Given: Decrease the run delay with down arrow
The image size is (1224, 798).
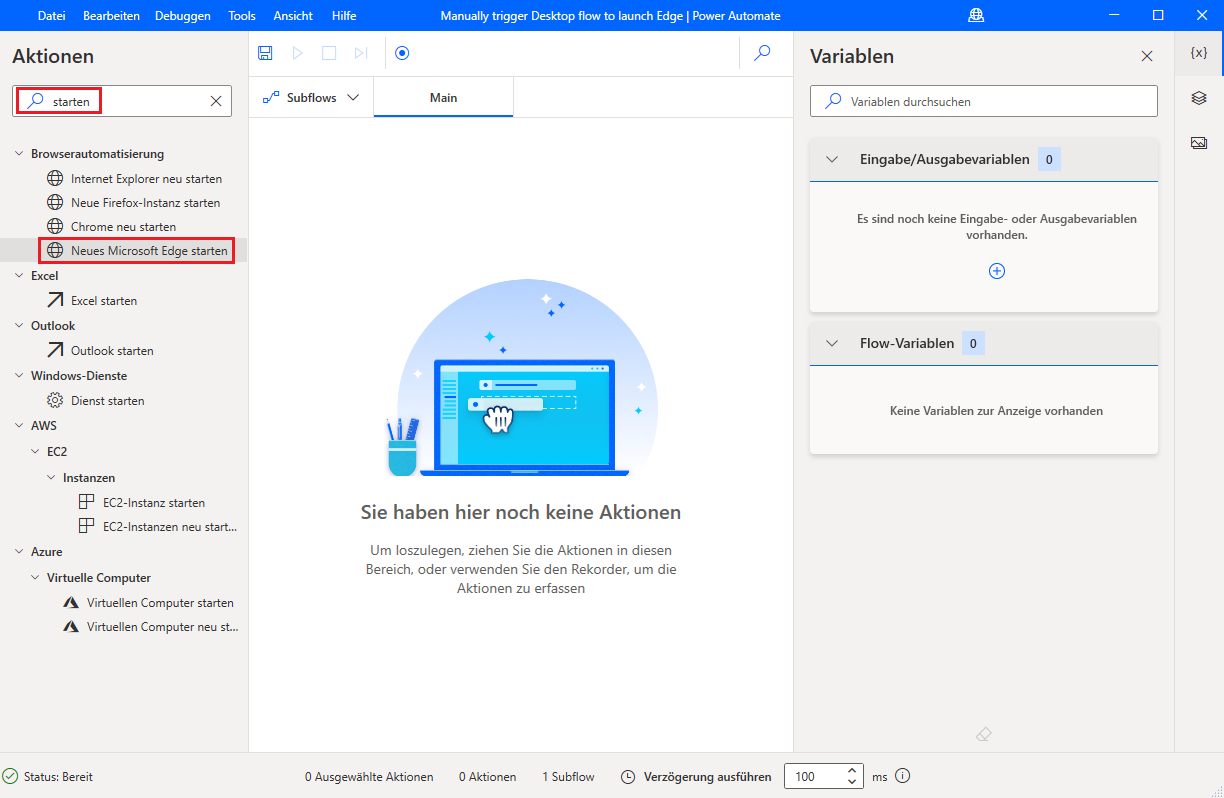Looking at the screenshot, I should 852,782.
